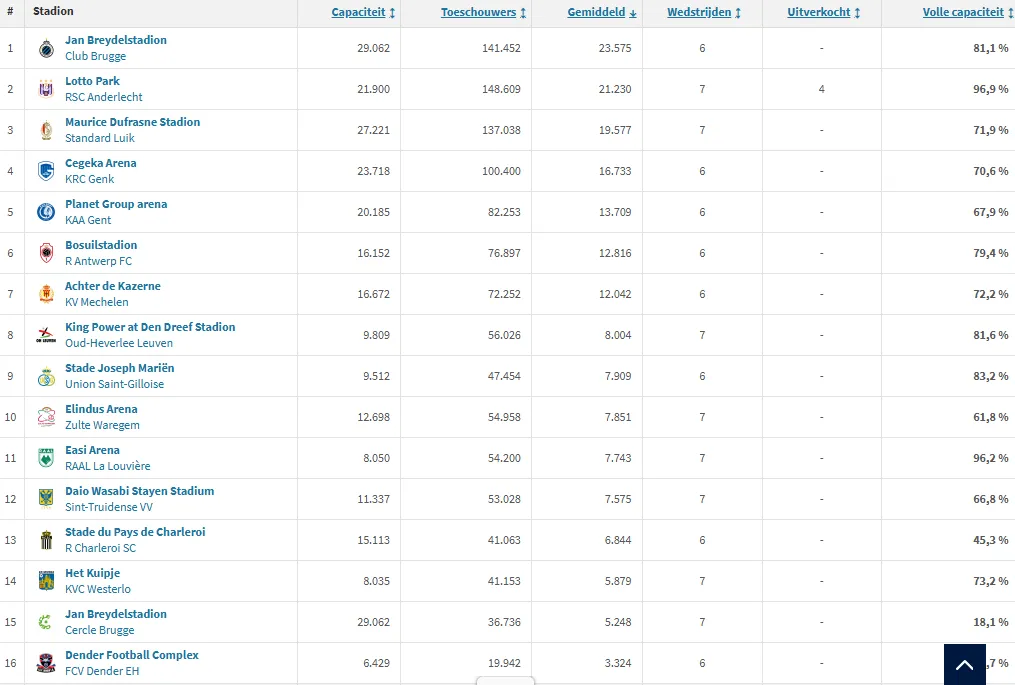The width and height of the screenshot is (1015, 685).
Task: Click the R Antwerp FC logo
Action: 45,253
